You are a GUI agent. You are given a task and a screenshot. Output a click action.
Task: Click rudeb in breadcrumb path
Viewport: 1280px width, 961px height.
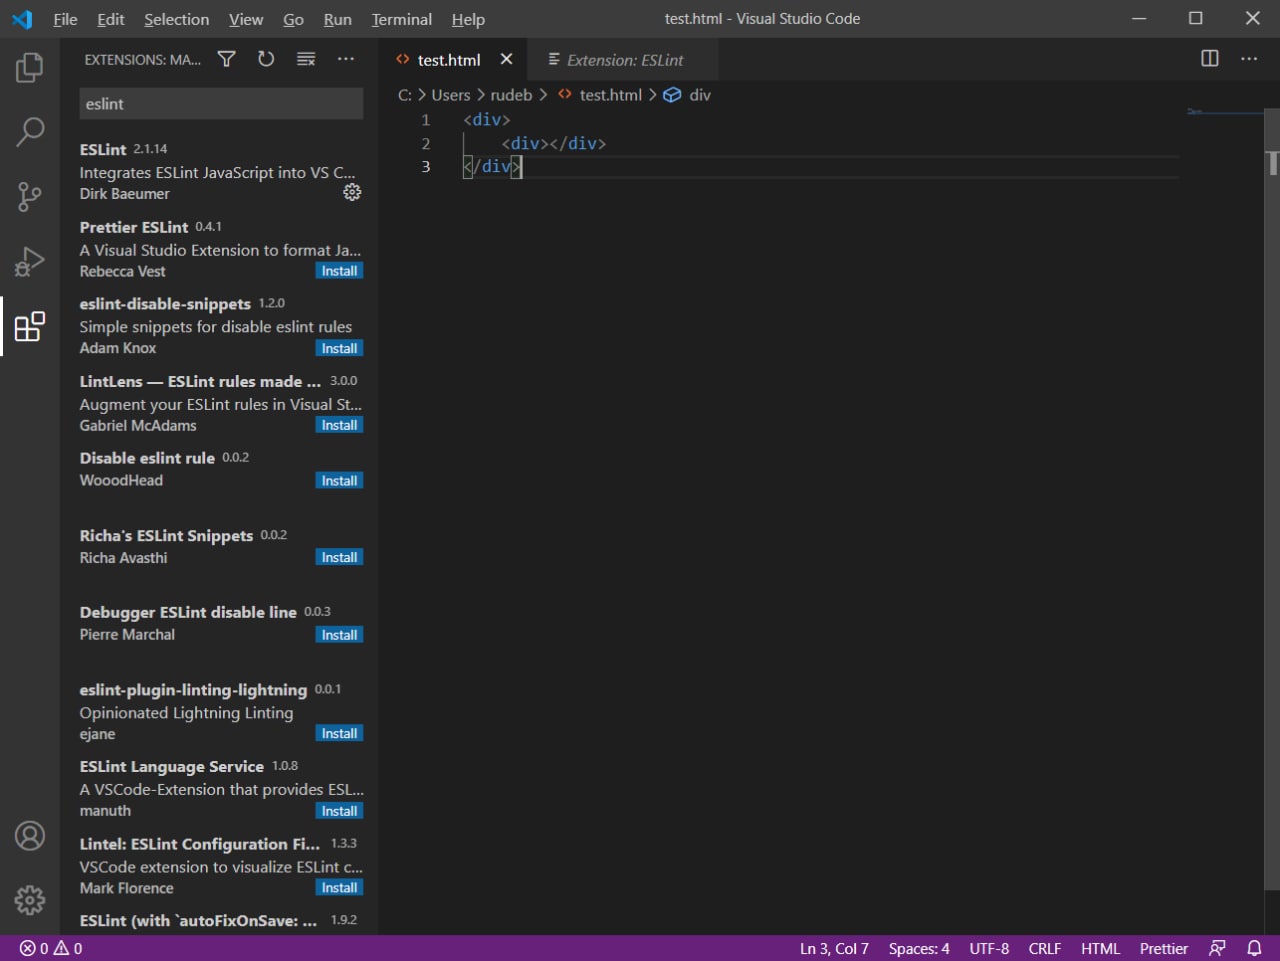click(511, 95)
